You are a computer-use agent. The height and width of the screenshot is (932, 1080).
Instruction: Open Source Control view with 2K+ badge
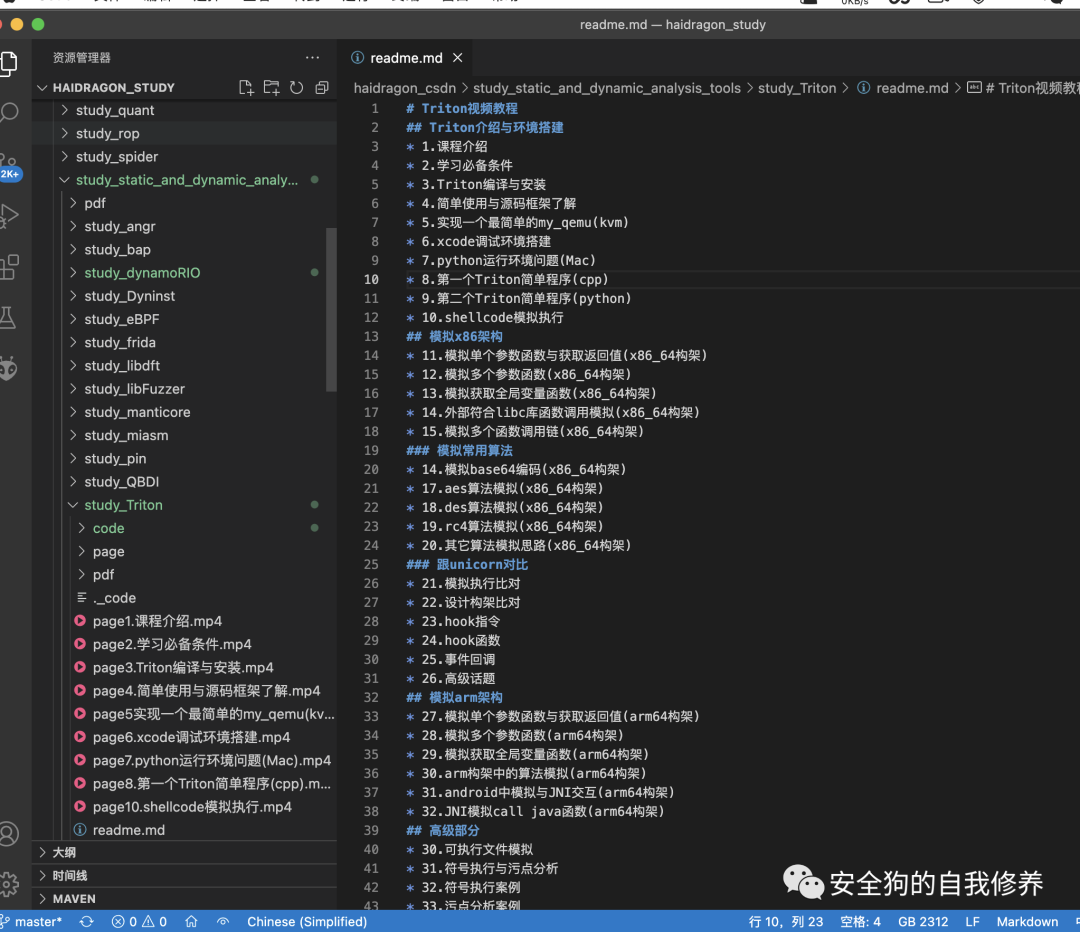[8, 165]
